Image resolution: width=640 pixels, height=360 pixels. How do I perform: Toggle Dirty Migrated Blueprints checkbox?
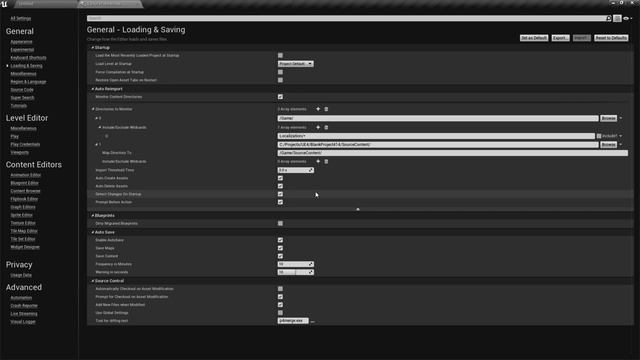click(x=280, y=223)
